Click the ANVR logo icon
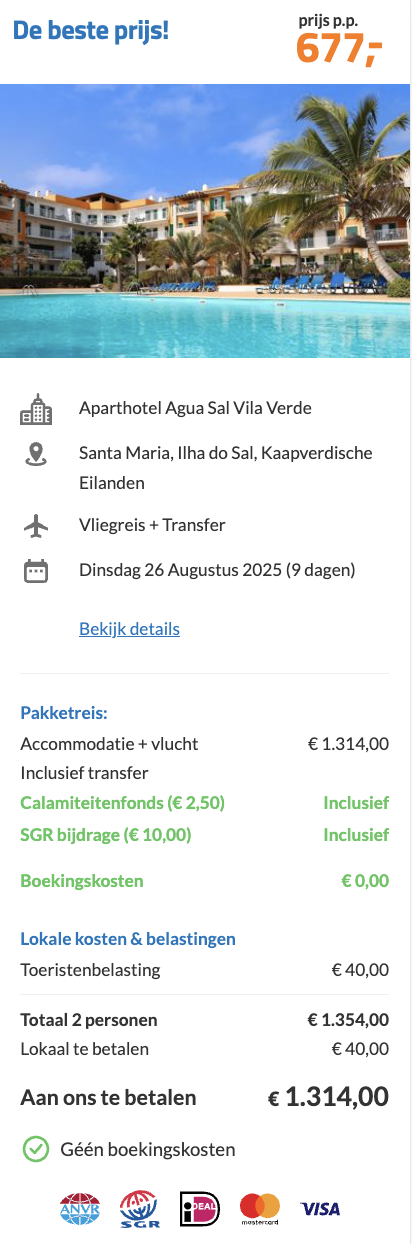 (80, 1208)
